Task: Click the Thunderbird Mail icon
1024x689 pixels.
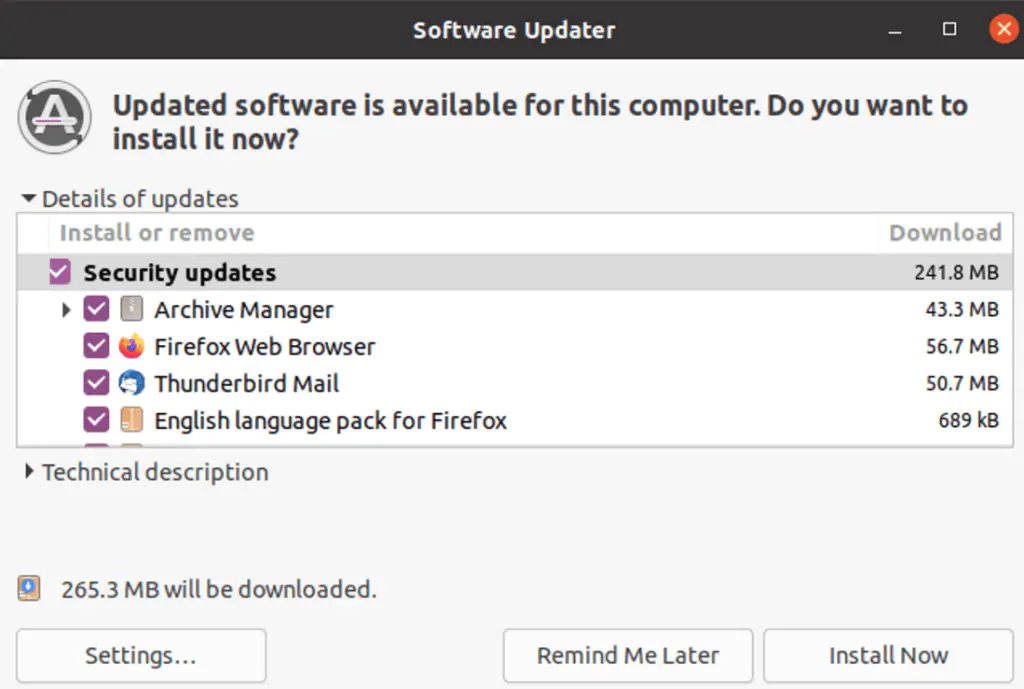Action: pyautogui.click(x=132, y=383)
